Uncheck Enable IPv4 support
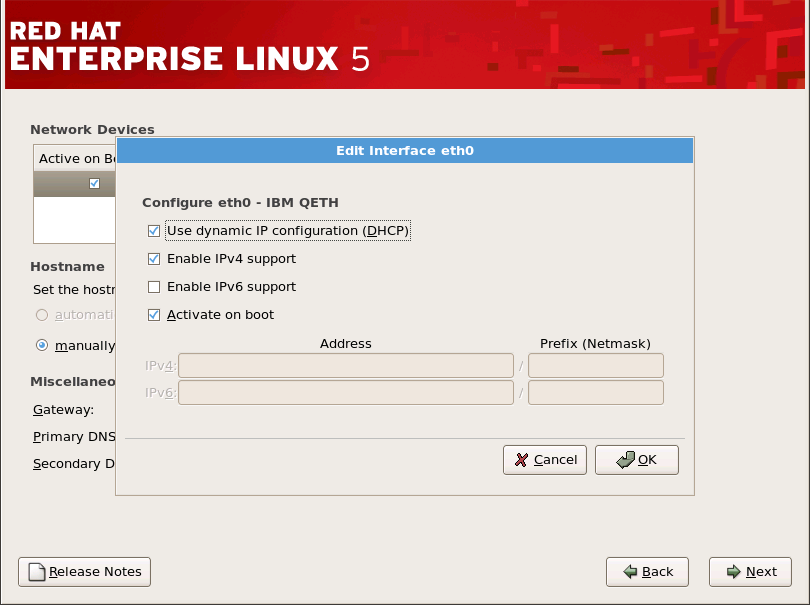The width and height of the screenshot is (810, 605). click(154, 258)
